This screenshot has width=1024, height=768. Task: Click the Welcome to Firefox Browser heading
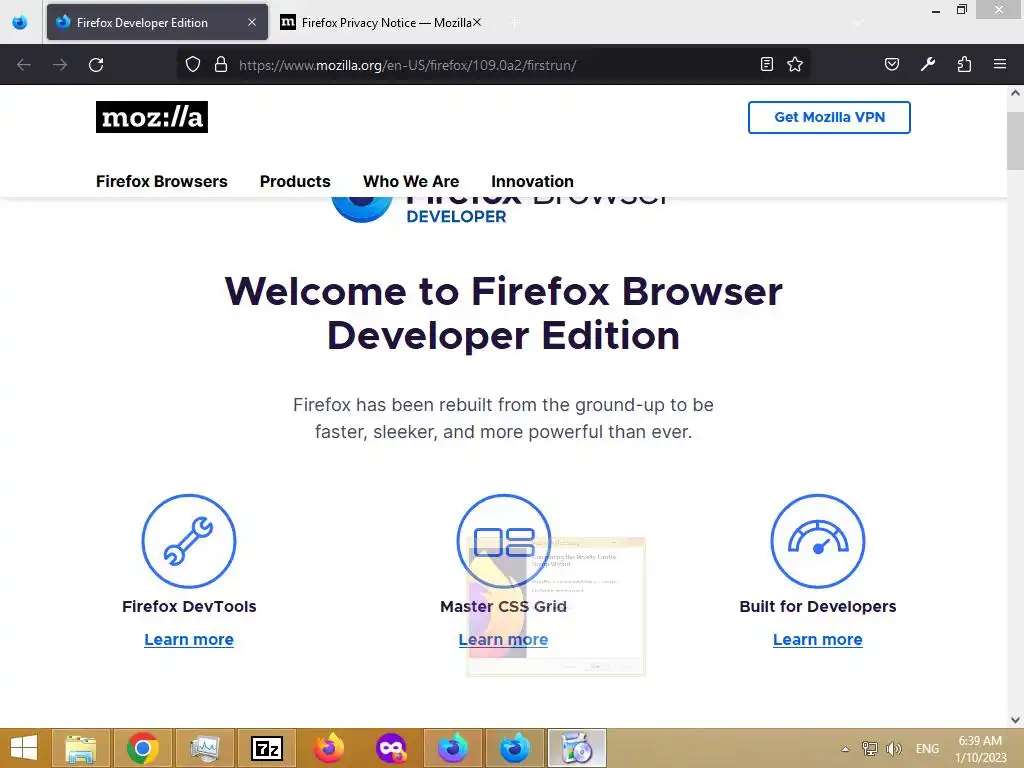(504, 313)
